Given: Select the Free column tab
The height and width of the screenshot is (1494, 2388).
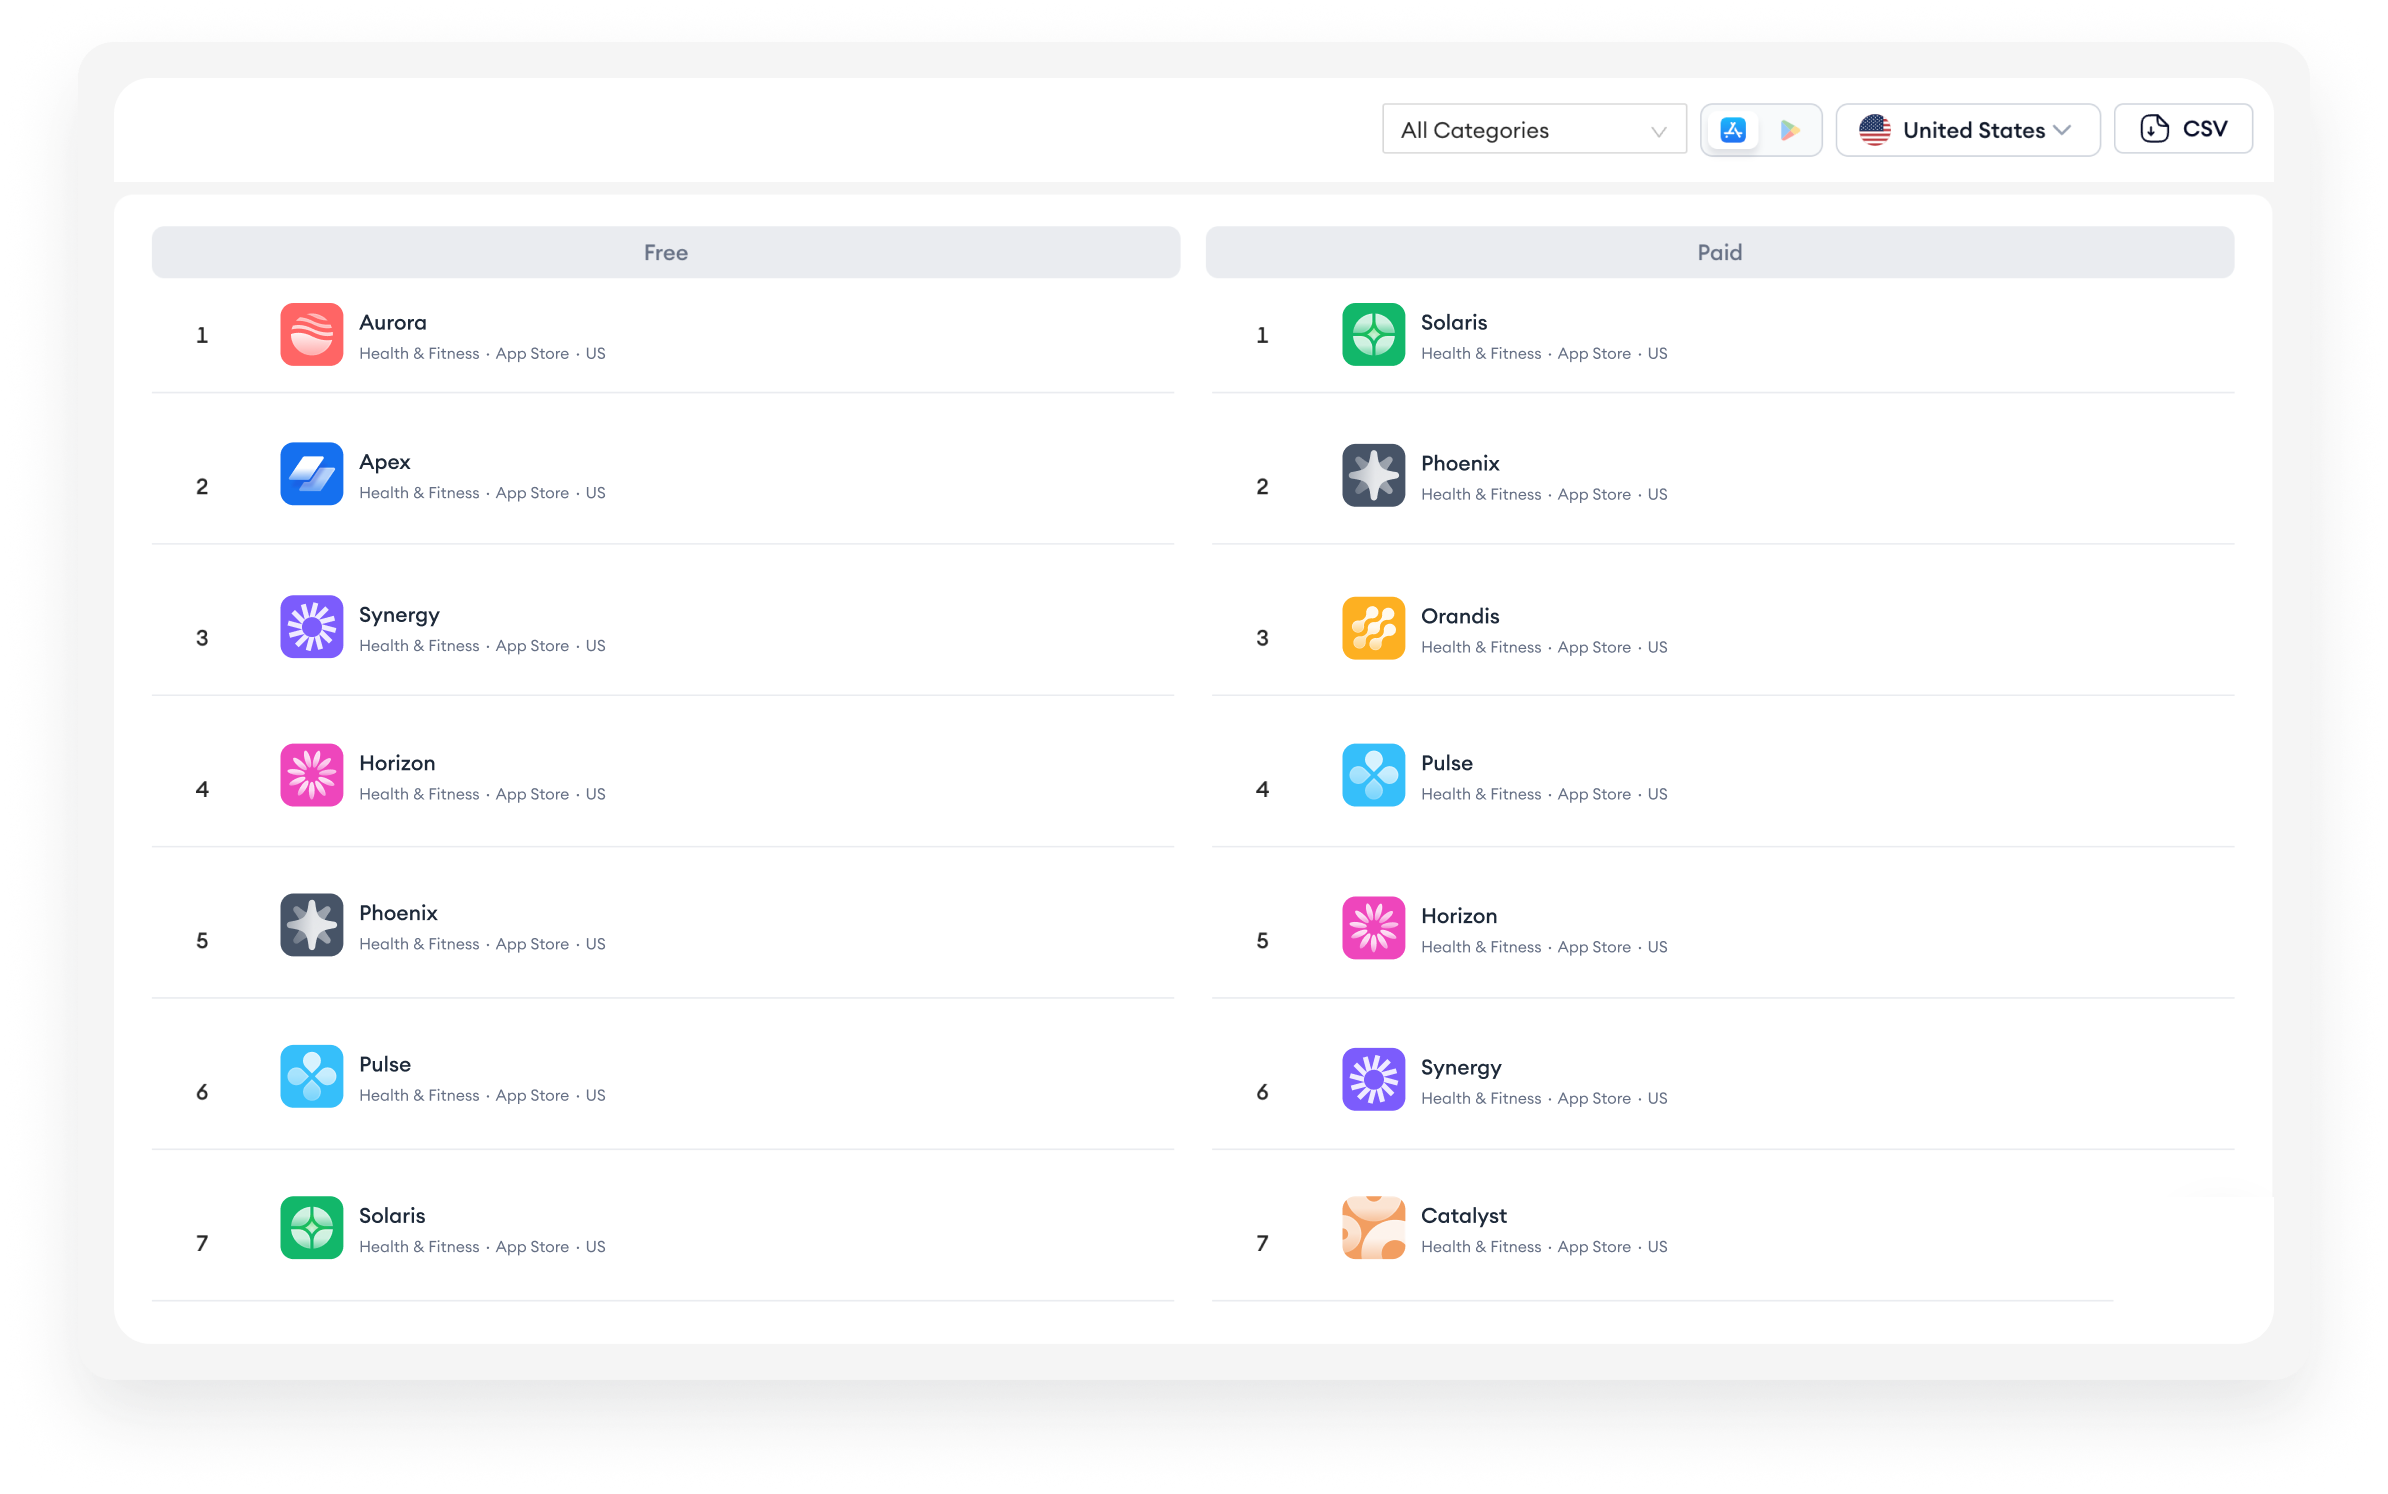Looking at the screenshot, I should 666,252.
